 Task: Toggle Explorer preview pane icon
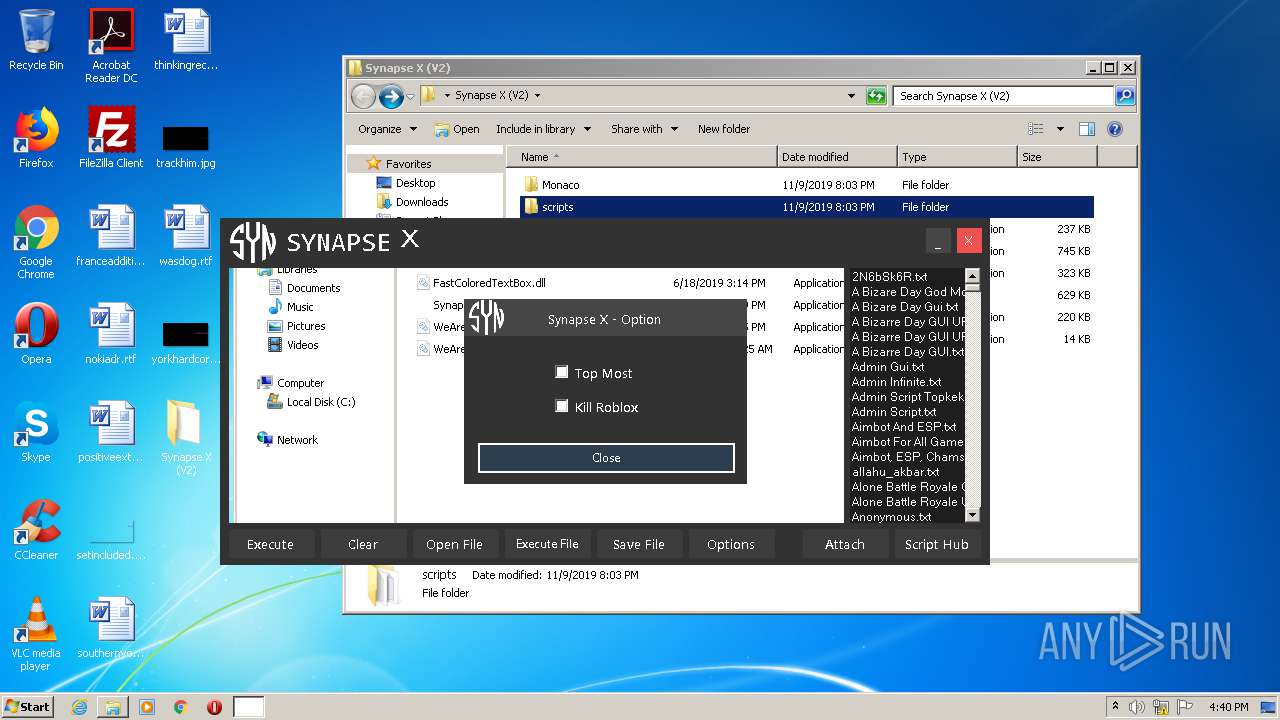coord(1087,129)
